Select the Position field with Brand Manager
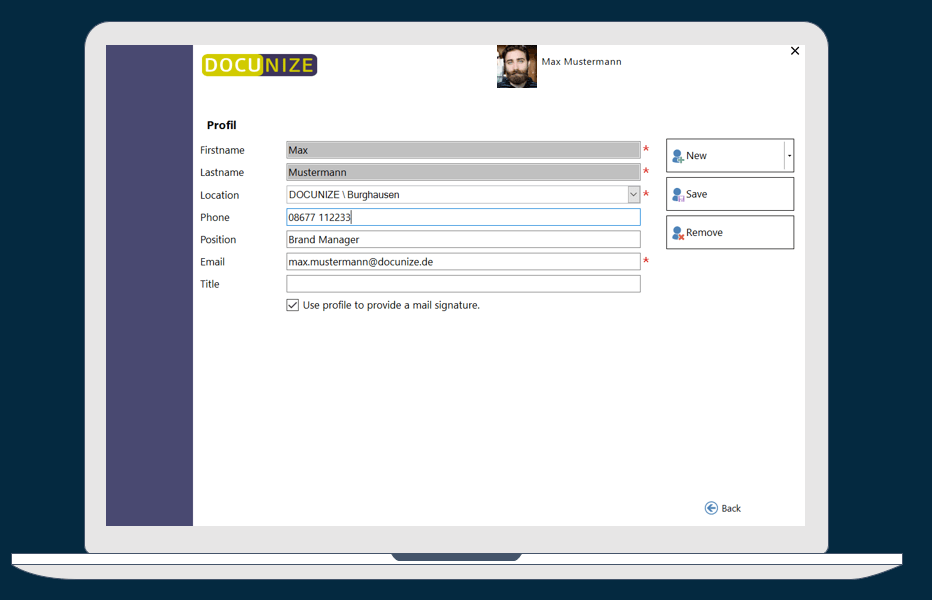Screen dimensions: 932x600 462,240
